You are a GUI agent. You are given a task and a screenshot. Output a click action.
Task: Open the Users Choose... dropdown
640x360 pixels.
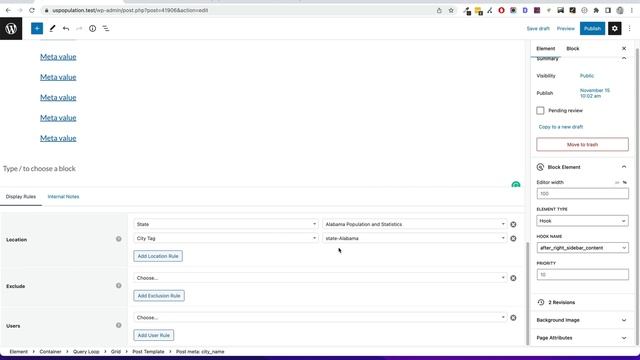[x=320, y=317]
